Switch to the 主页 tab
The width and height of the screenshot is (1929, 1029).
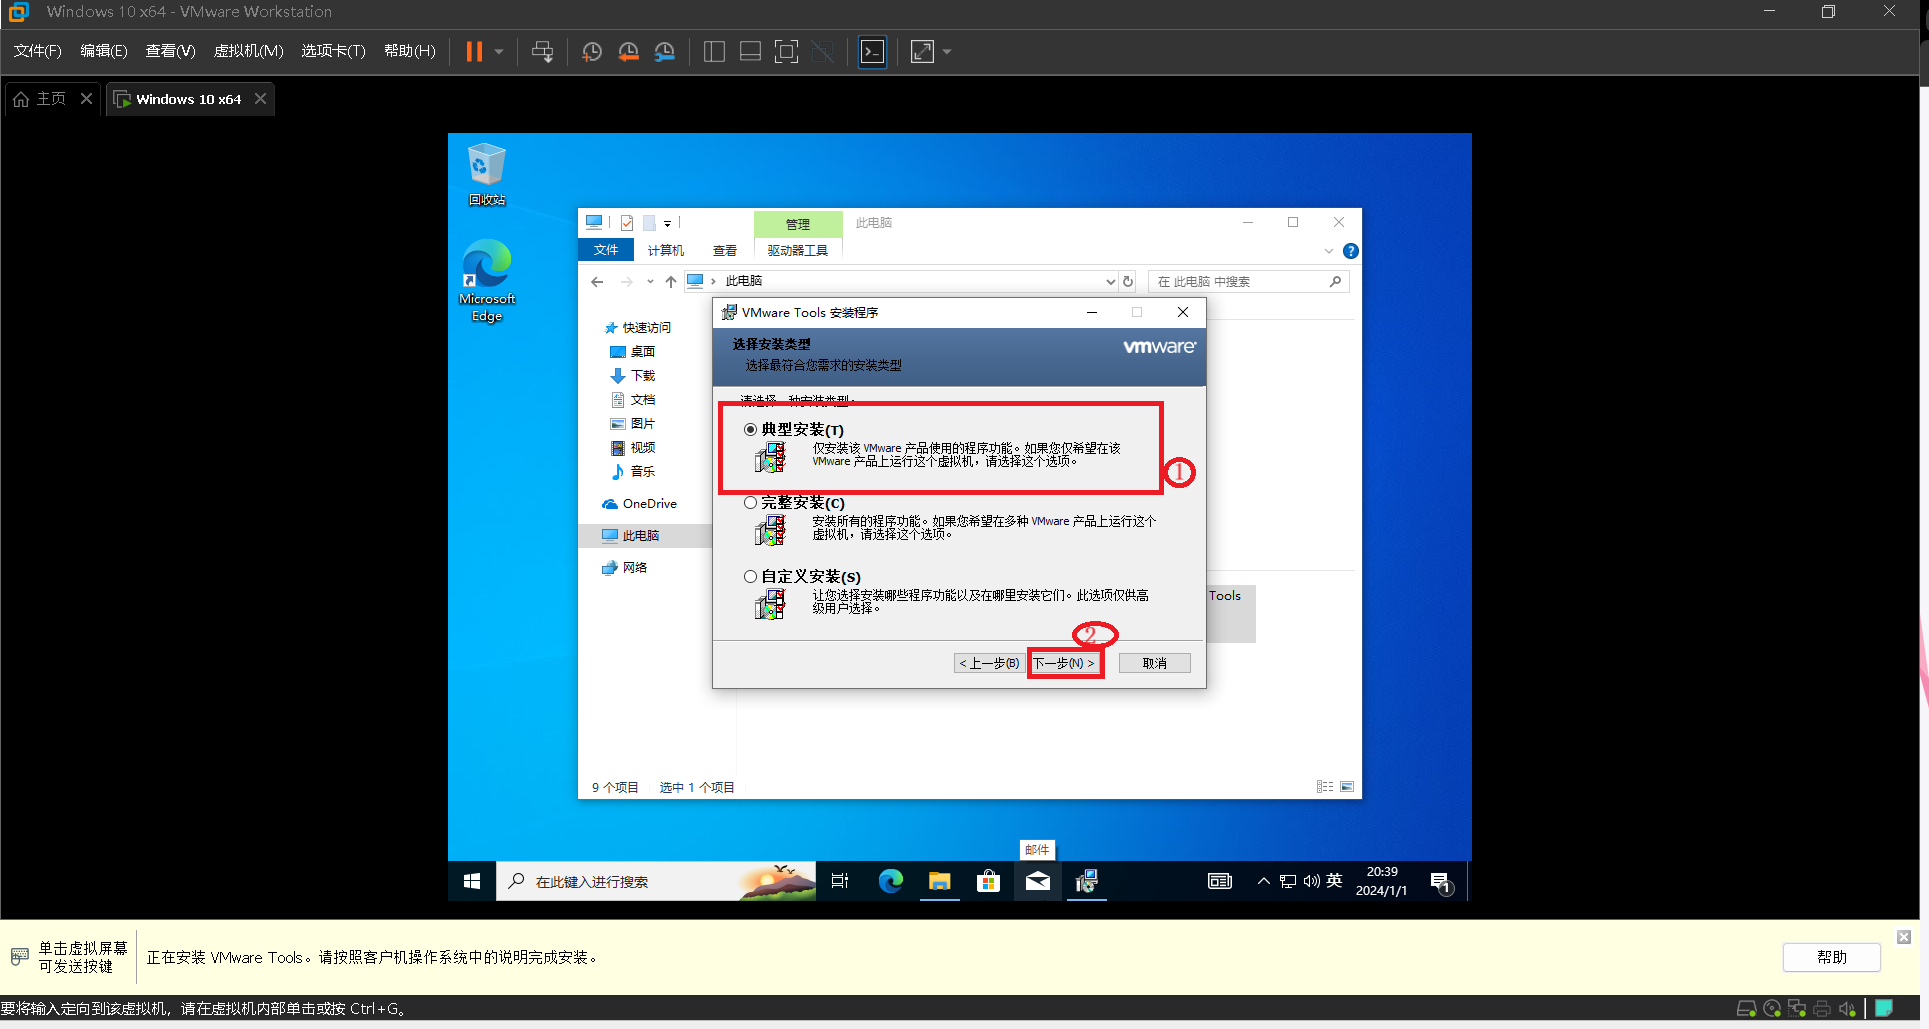[40, 99]
